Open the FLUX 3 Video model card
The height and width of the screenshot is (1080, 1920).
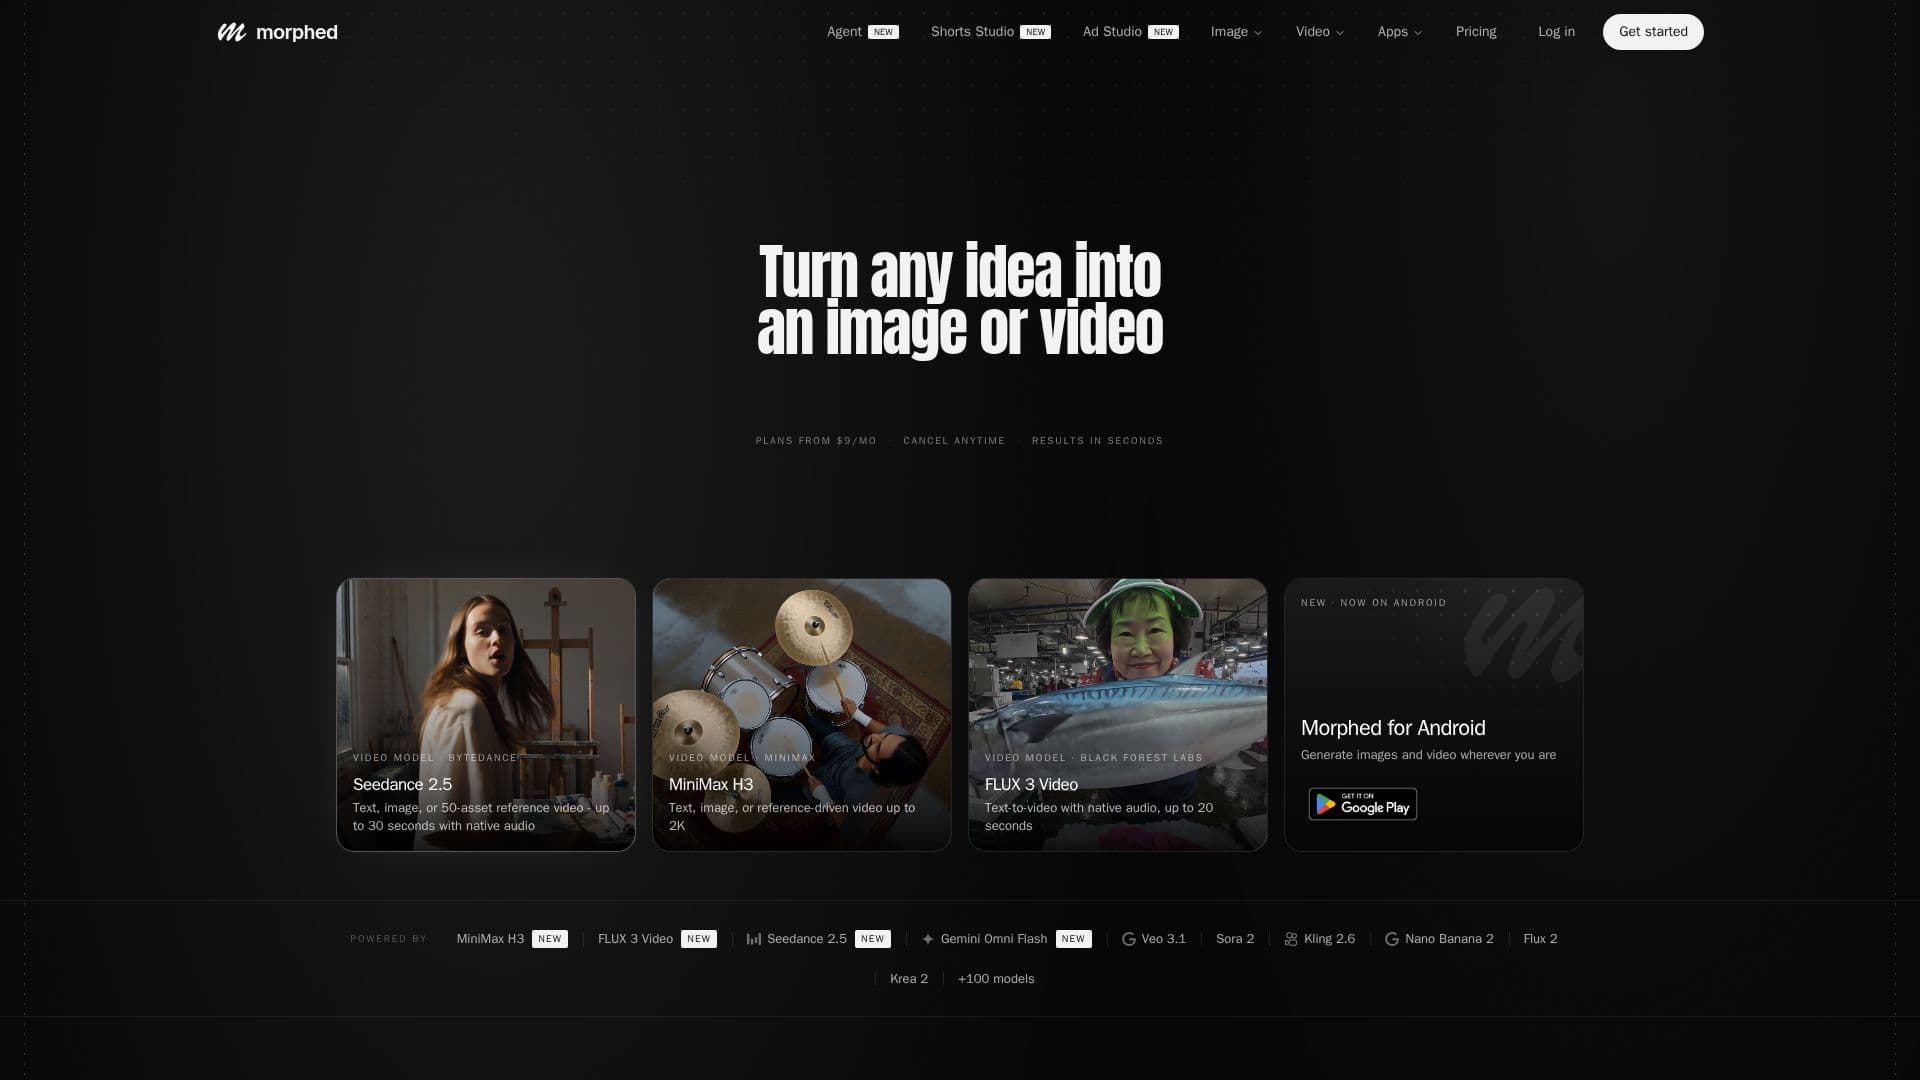pos(1118,715)
